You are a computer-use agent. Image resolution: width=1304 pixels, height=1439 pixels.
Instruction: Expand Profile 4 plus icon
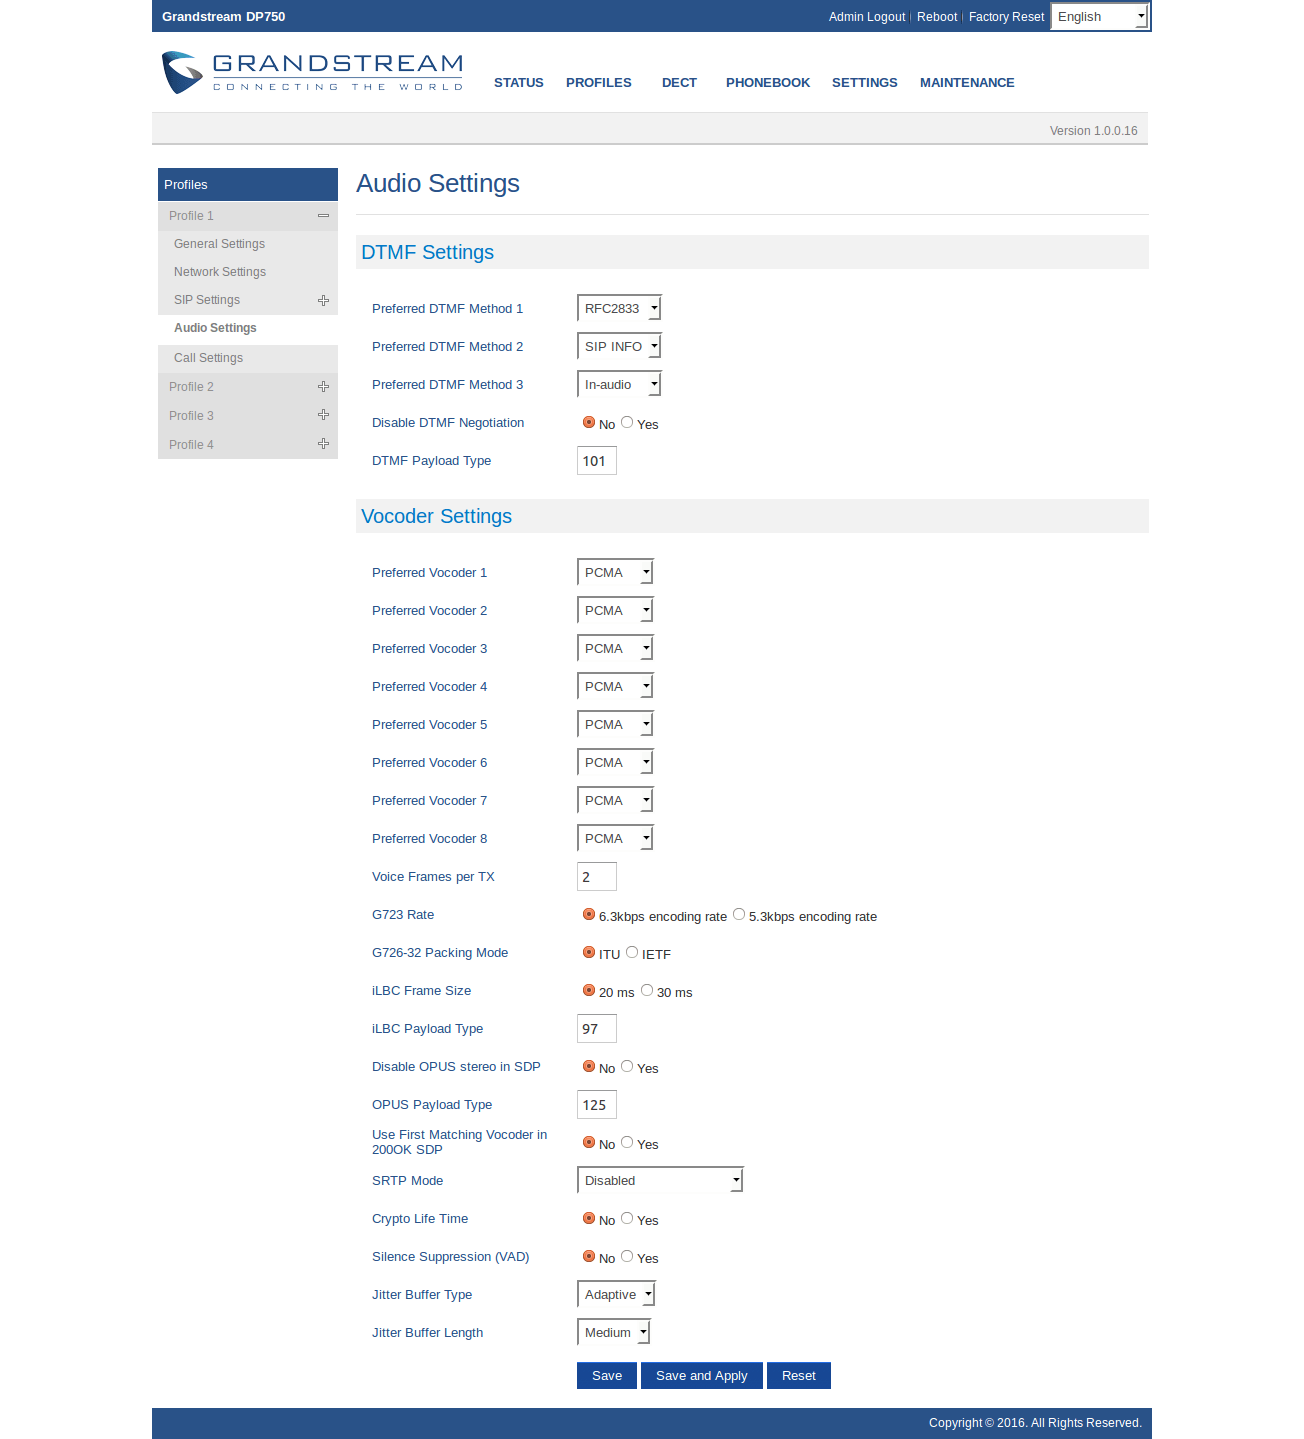click(x=323, y=444)
